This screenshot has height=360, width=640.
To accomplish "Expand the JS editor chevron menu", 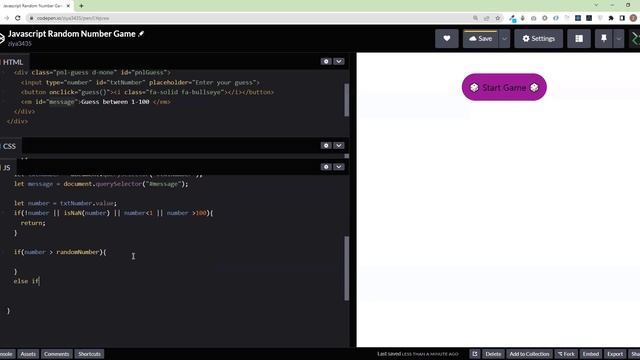I will pos(339,167).
